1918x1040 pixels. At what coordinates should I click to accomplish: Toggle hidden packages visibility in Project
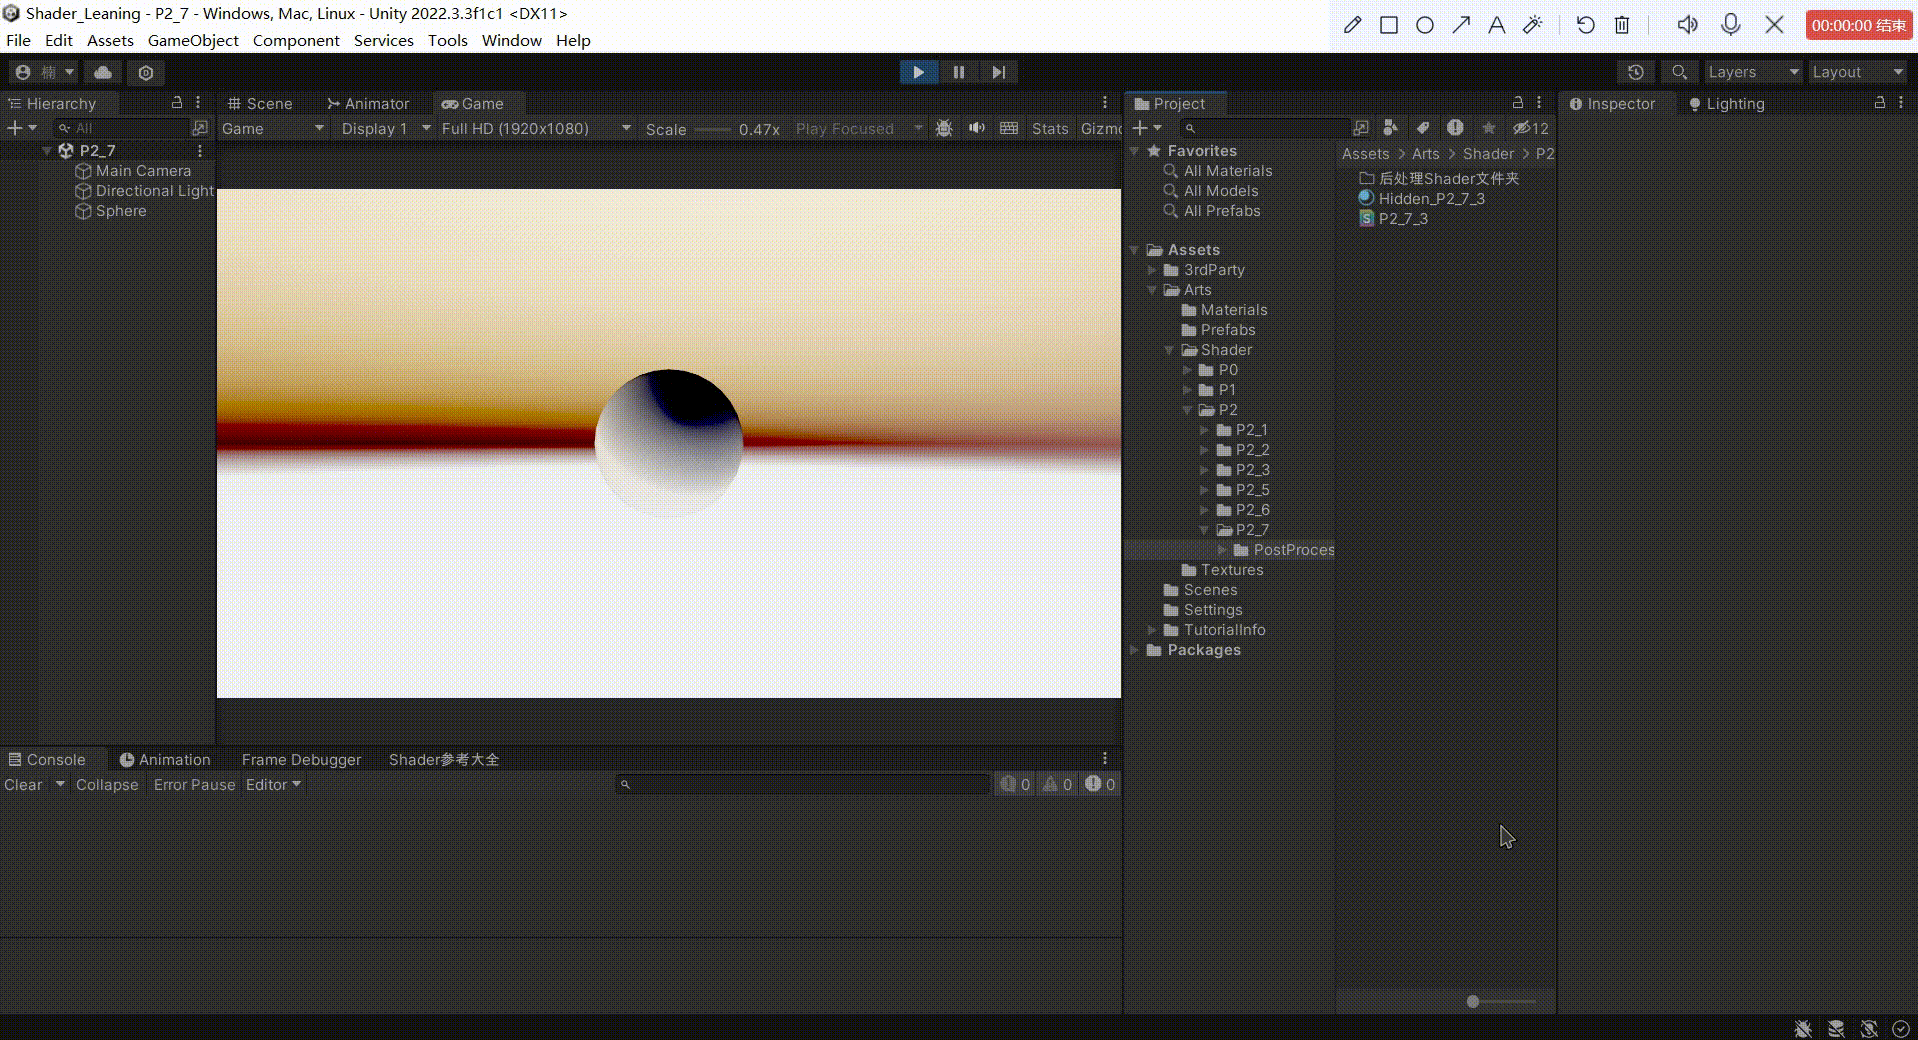point(1530,128)
